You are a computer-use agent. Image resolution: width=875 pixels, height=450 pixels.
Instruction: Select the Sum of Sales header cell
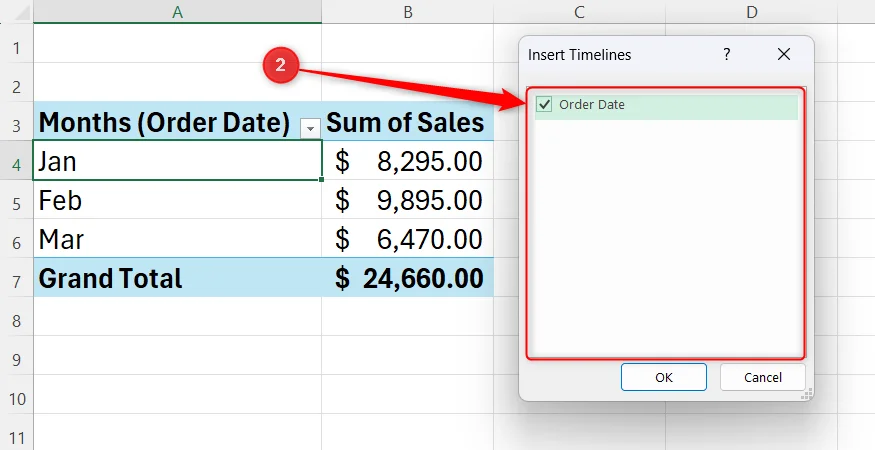coord(407,121)
